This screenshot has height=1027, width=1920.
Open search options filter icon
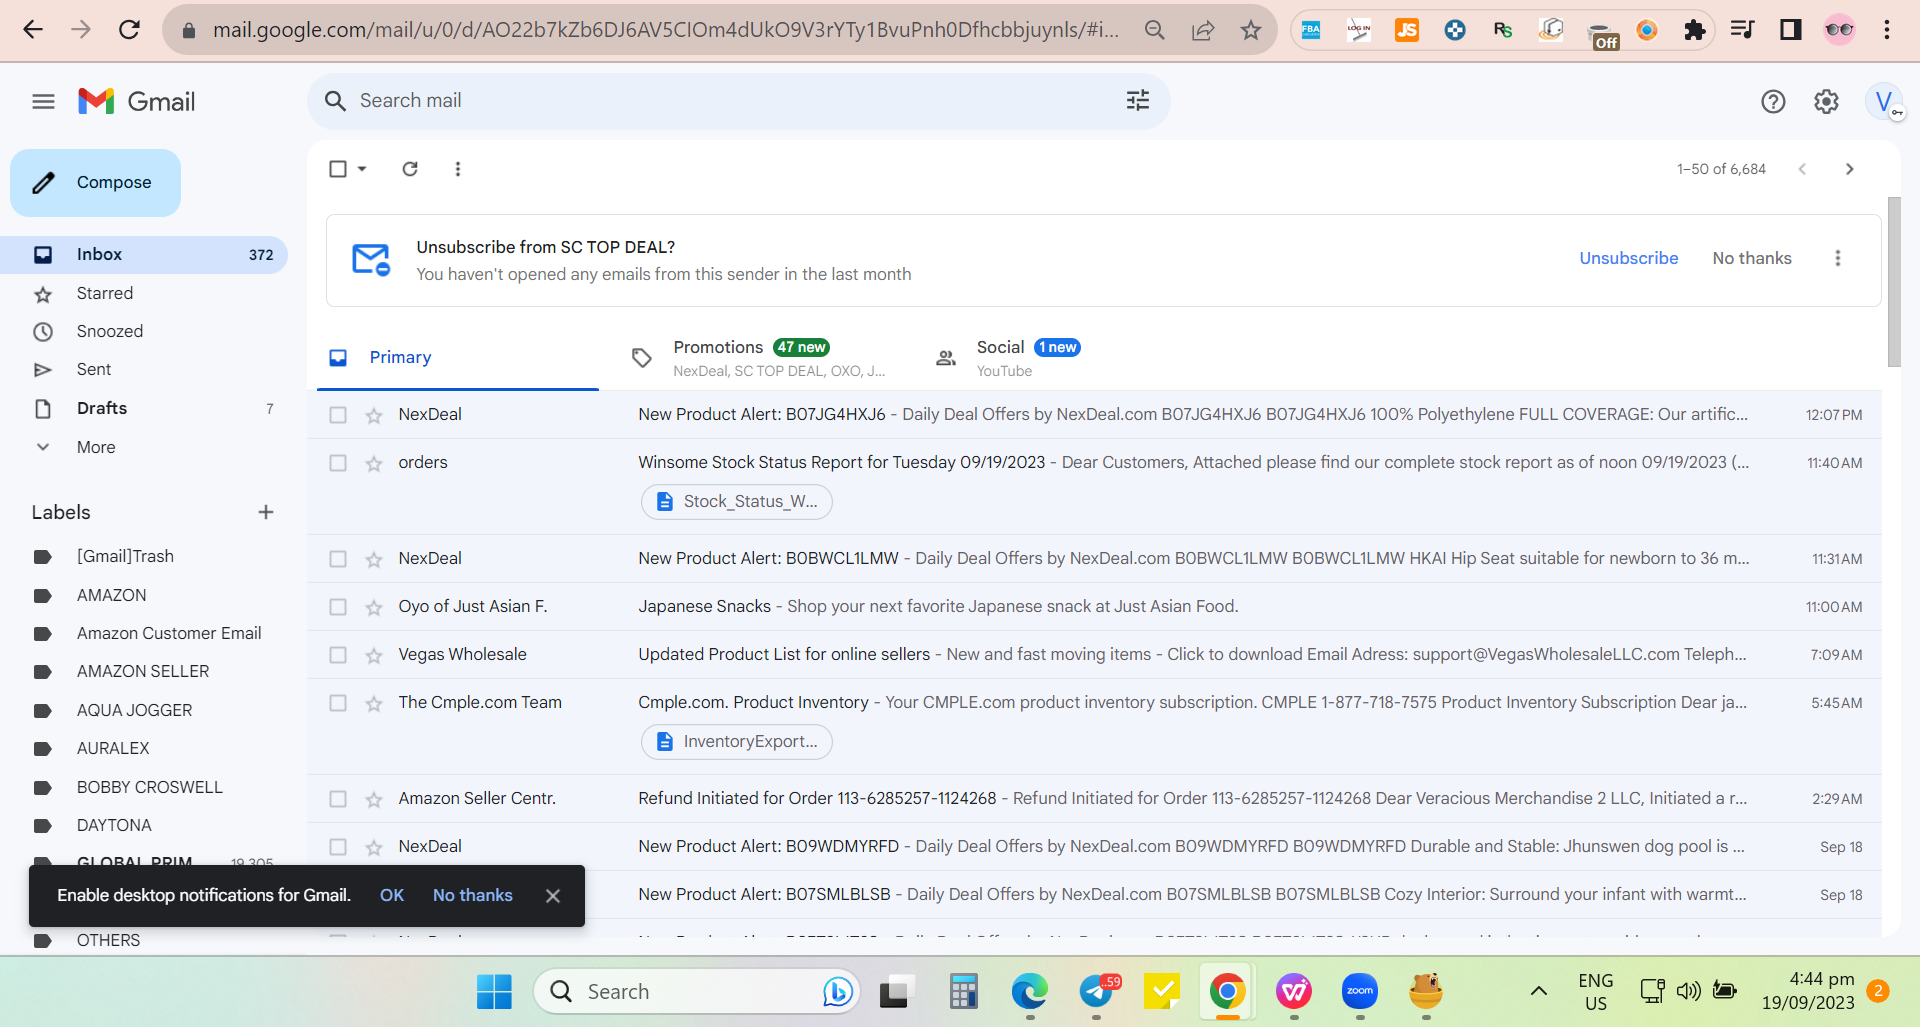tap(1138, 100)
